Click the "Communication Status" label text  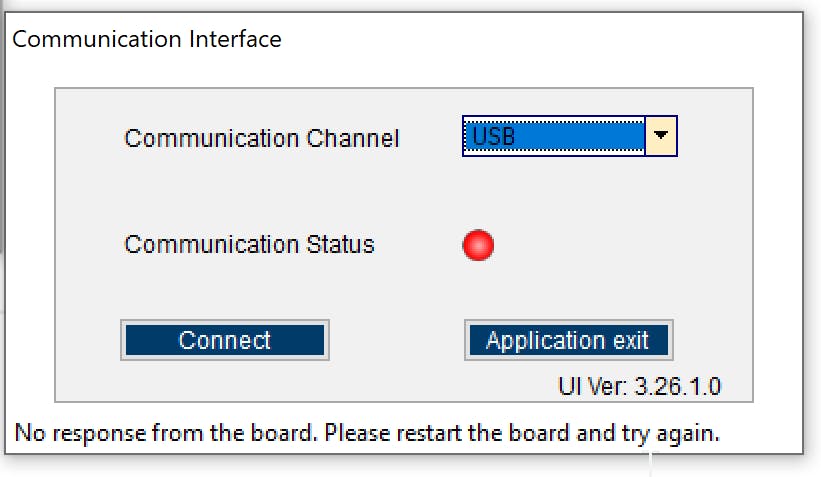point(249,244)
